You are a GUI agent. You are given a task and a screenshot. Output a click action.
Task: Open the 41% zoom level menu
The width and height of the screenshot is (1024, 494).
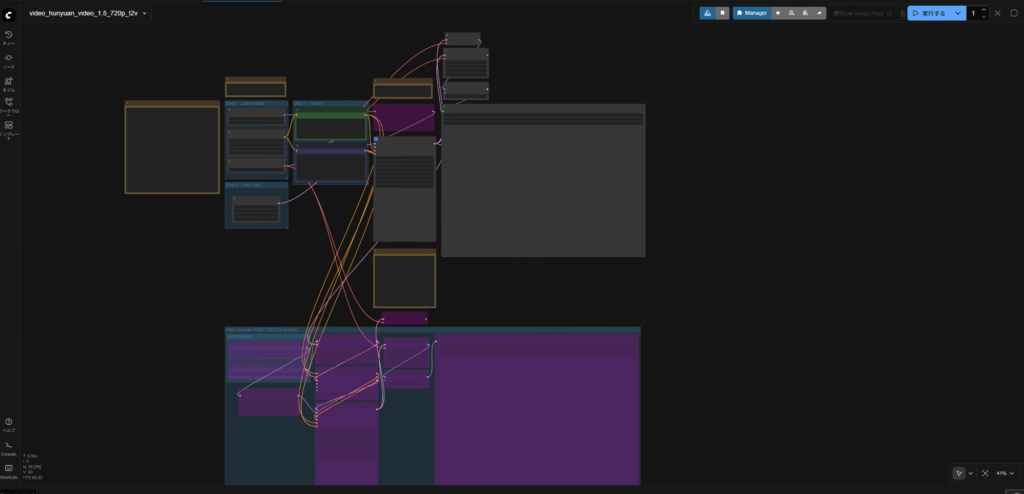point(1003,473)
